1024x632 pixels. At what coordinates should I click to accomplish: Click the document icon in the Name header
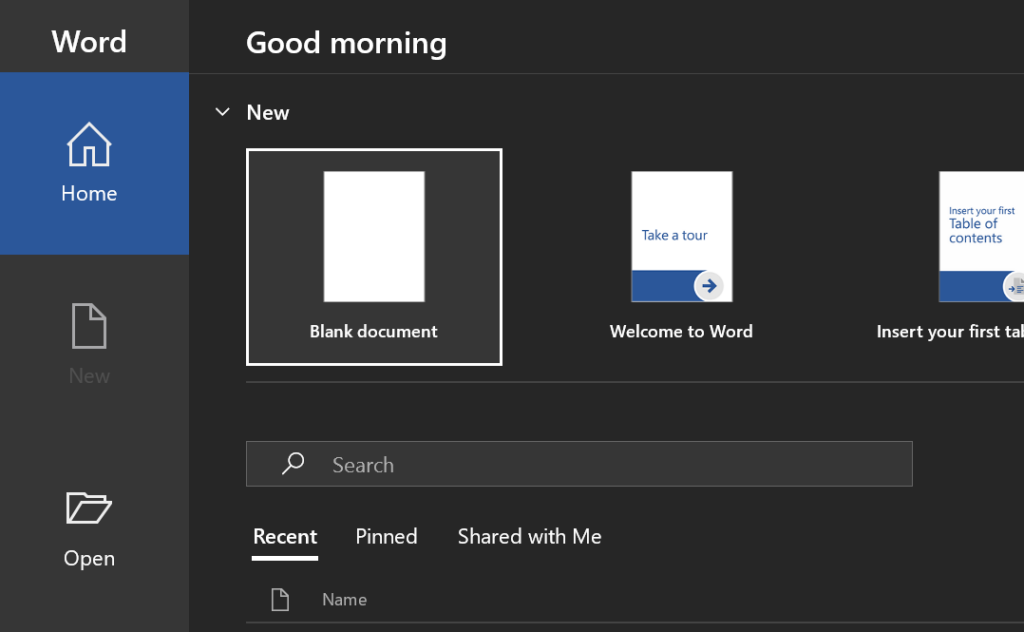[x=280, y=599]
